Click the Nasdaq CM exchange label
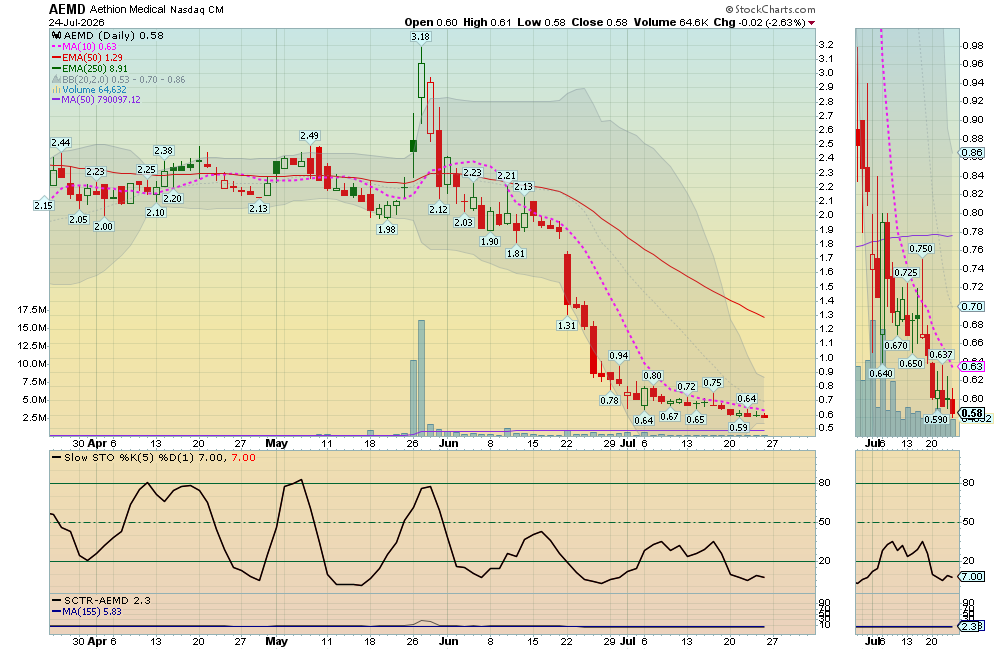Screen dimensions: 1000x650 click(196, 10)
